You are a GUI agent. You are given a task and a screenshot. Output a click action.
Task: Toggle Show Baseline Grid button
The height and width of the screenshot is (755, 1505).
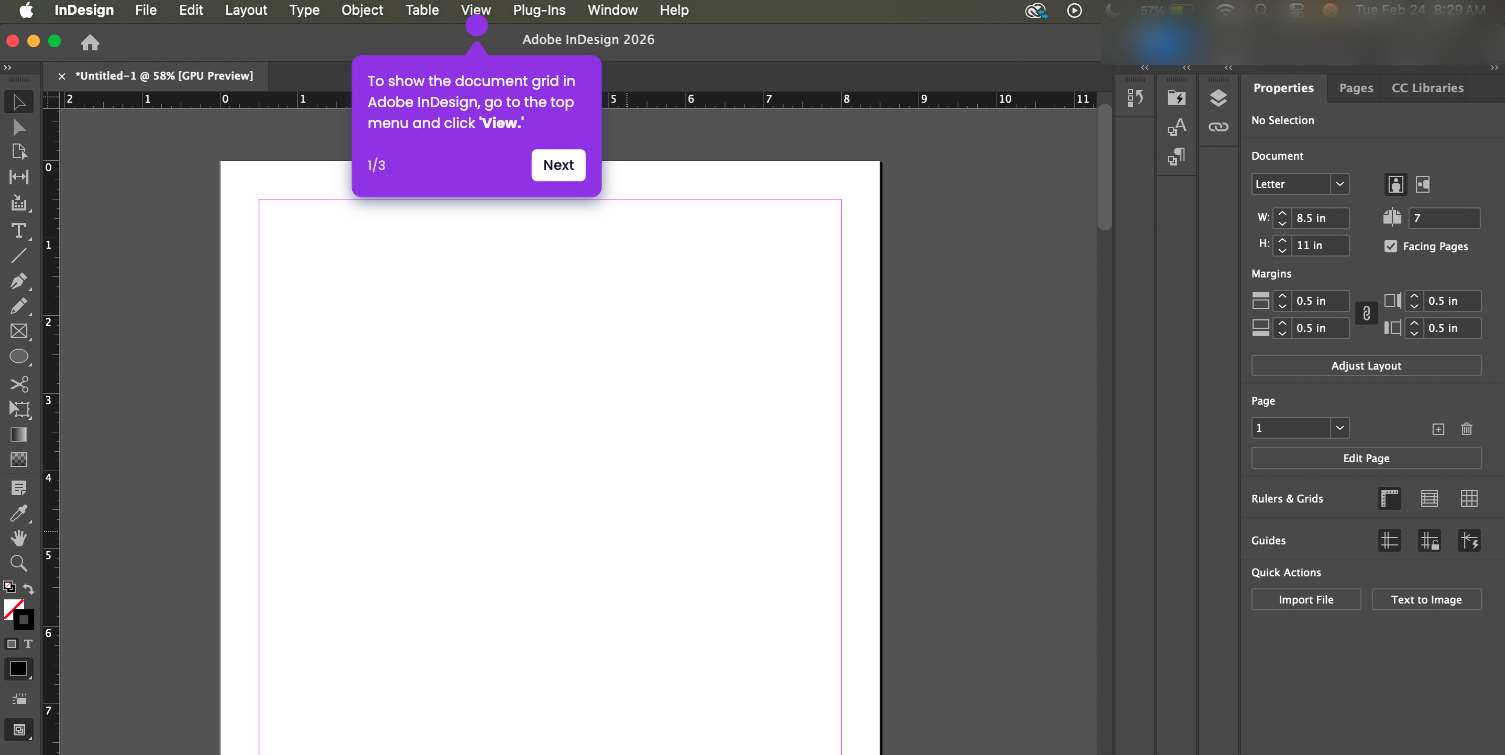click(1429, 498)
